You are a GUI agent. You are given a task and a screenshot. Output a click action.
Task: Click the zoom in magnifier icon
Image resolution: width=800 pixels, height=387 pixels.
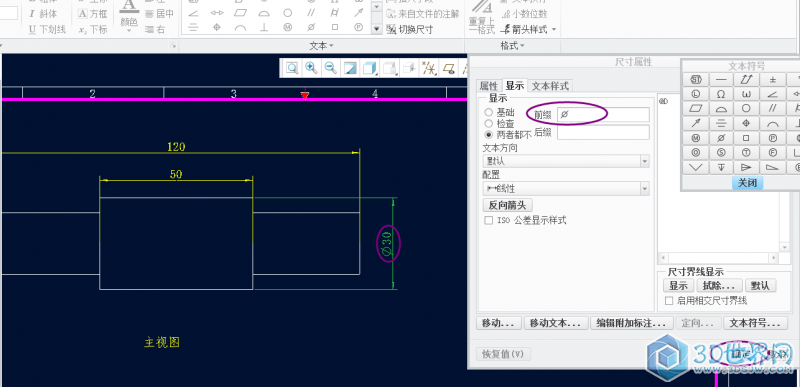coord(311,68)
